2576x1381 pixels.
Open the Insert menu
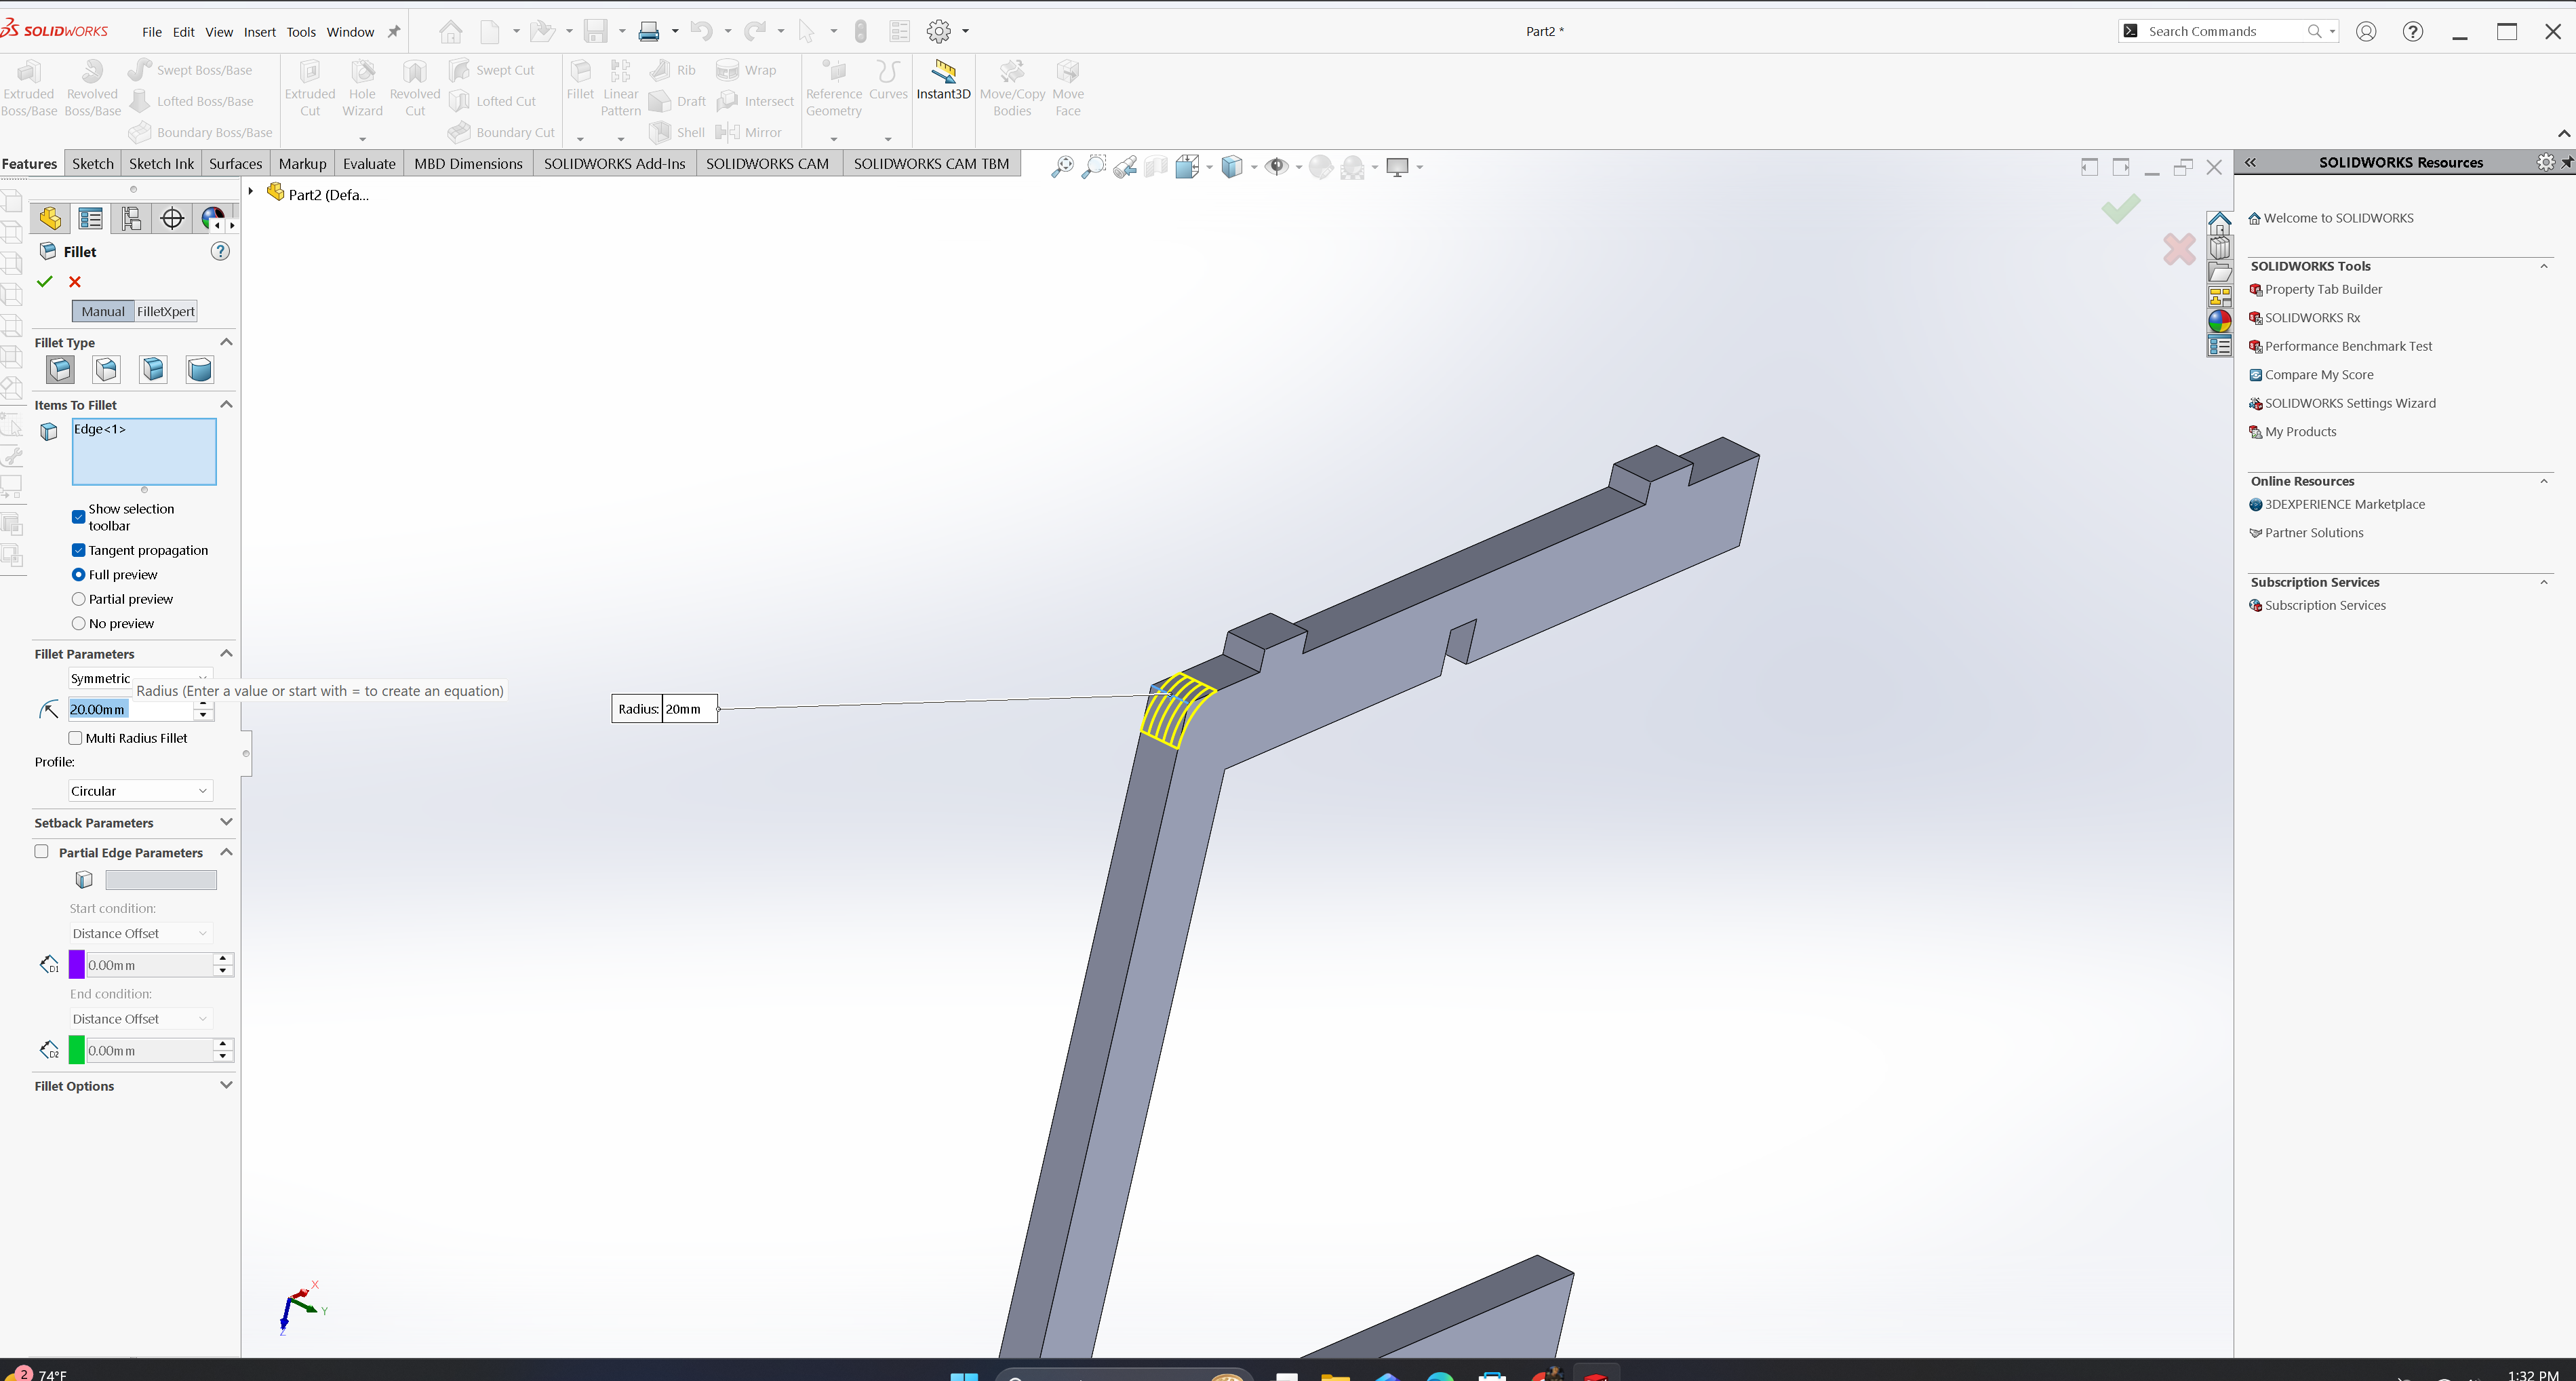click(x=259, y=32)
